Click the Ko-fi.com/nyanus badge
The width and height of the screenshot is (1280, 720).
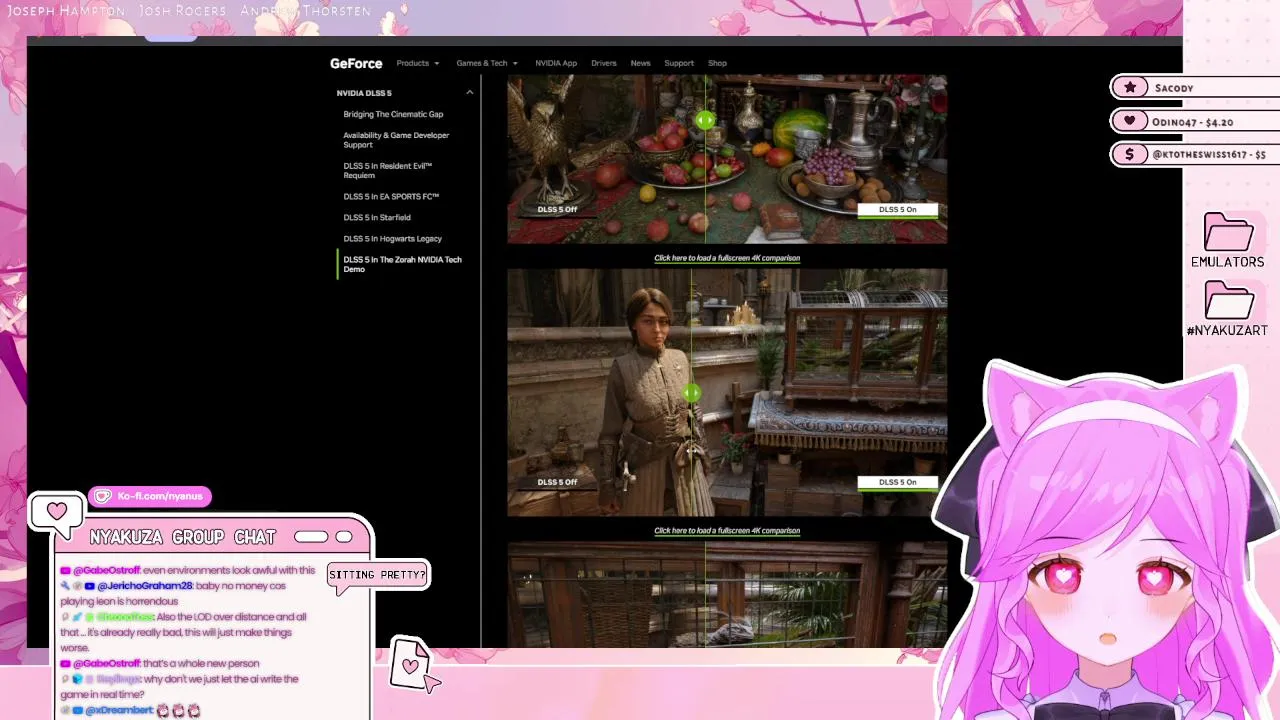[x=150, y=496]
